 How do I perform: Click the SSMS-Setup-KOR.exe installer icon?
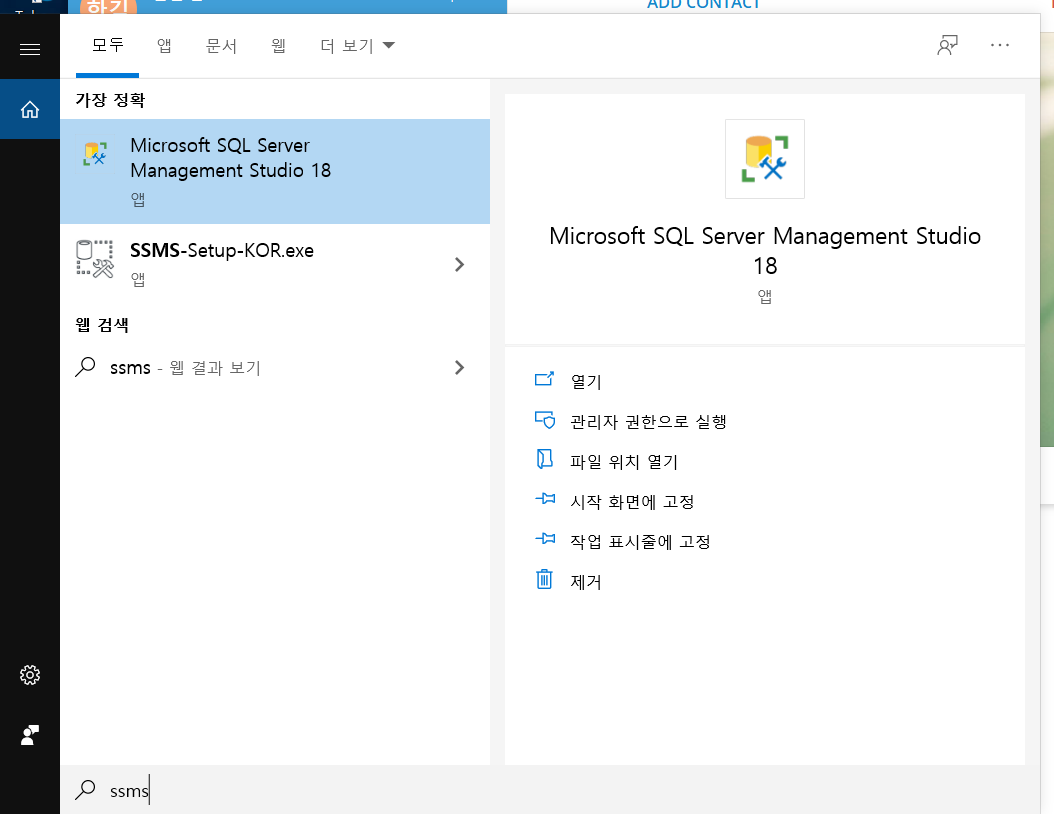point(95,259)
